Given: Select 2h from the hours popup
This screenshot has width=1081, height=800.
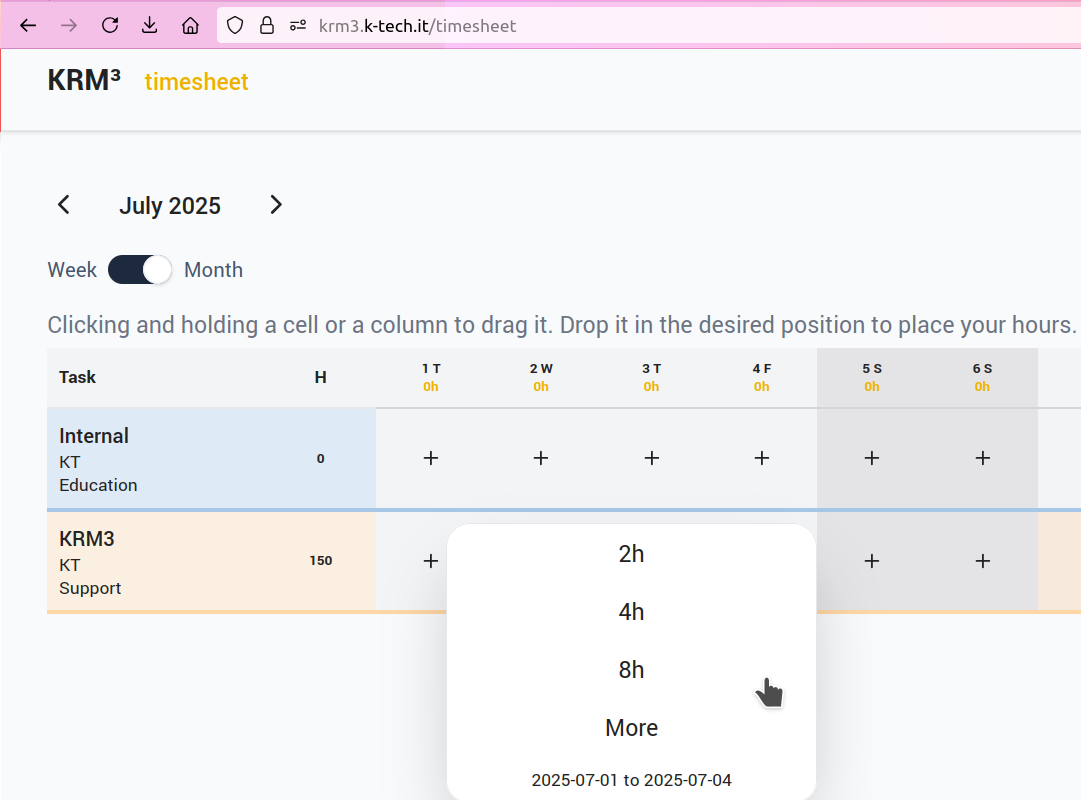Looking at the screenshot, I should 631,554.
